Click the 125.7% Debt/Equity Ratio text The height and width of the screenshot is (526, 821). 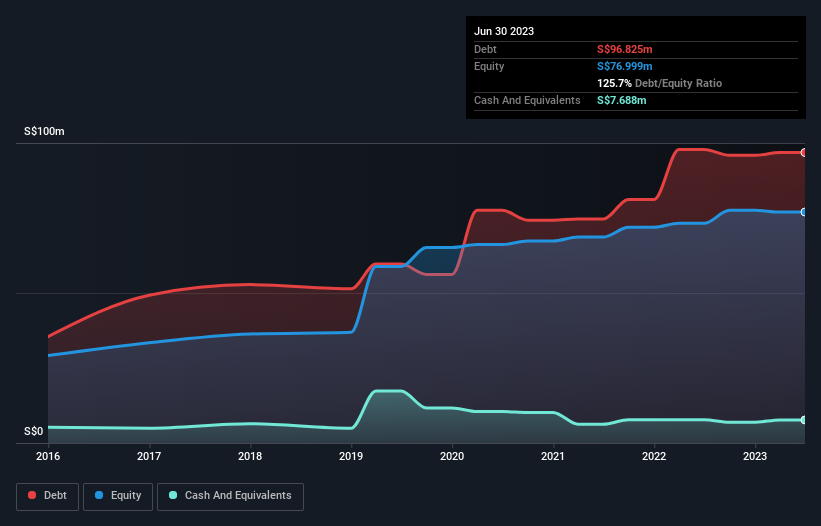click(659, 83)
